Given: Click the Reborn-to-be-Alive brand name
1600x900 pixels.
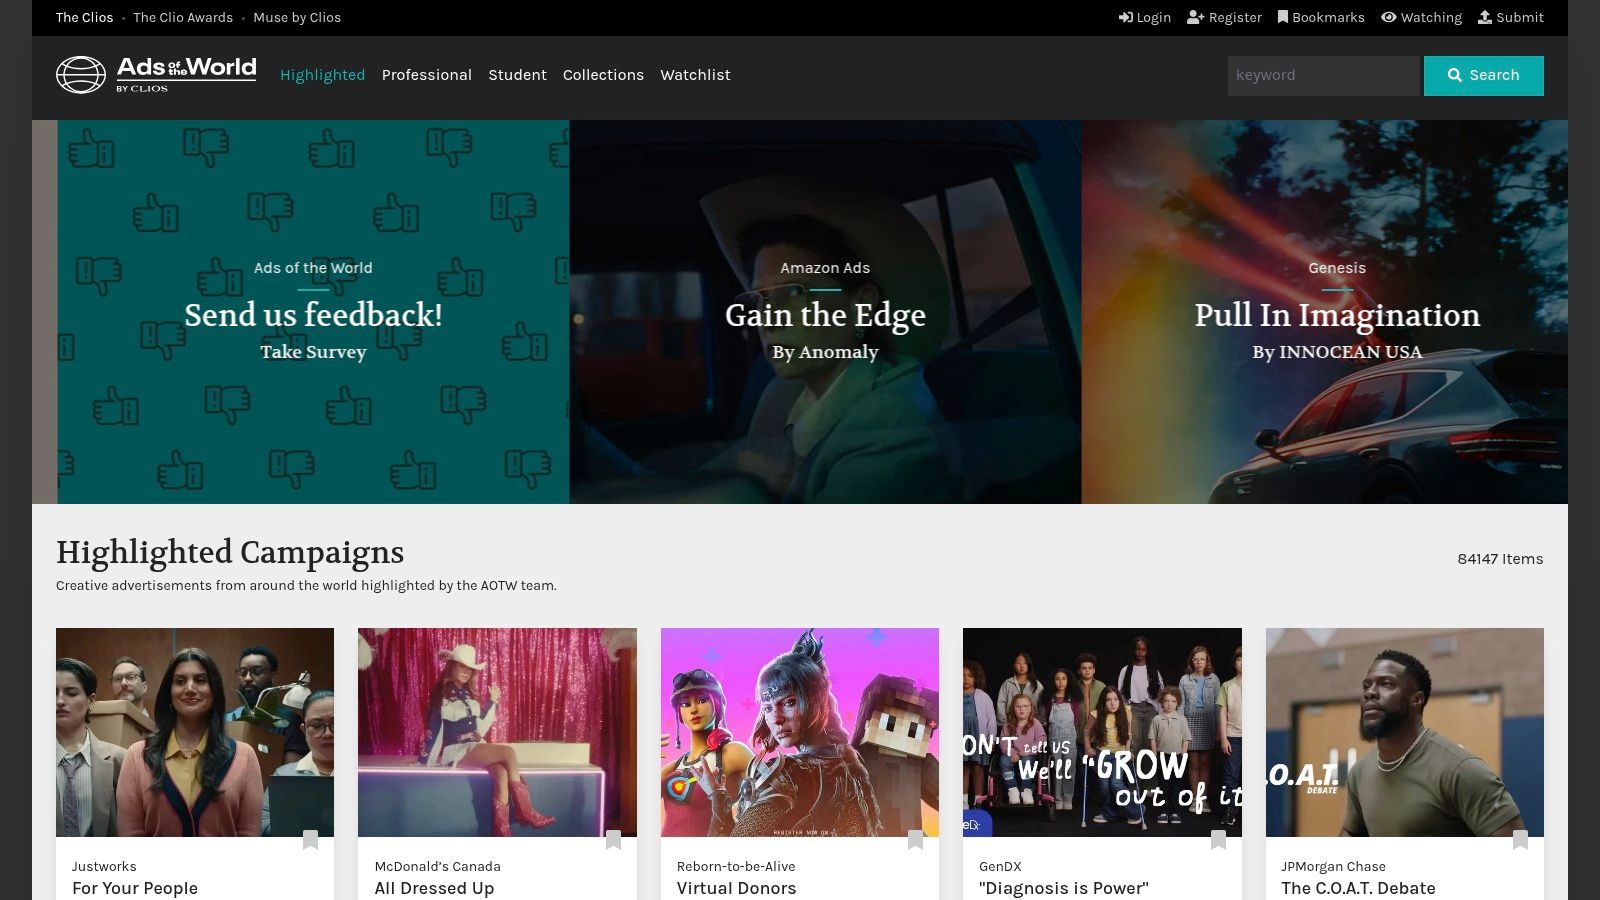Looking at the screenshot, I should point(736,866).
